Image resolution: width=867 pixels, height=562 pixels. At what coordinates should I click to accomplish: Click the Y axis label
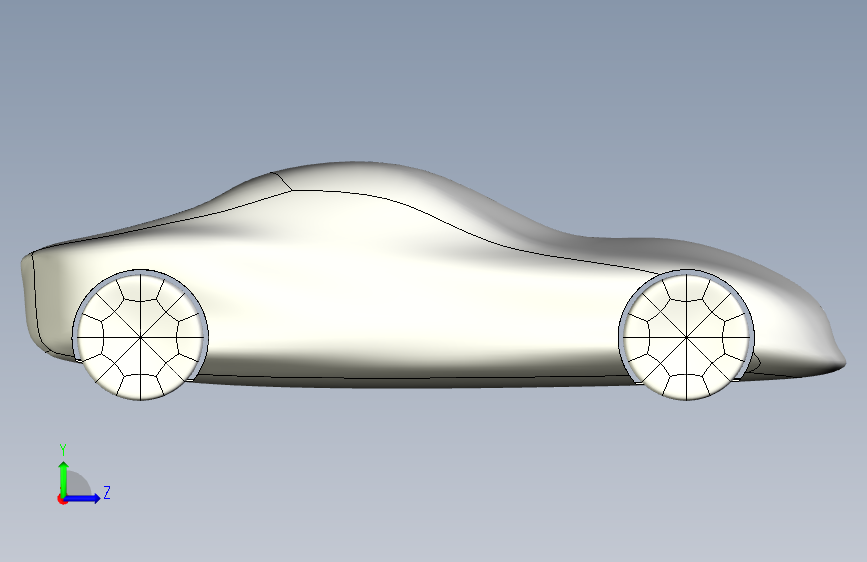(x=63, y=450)
